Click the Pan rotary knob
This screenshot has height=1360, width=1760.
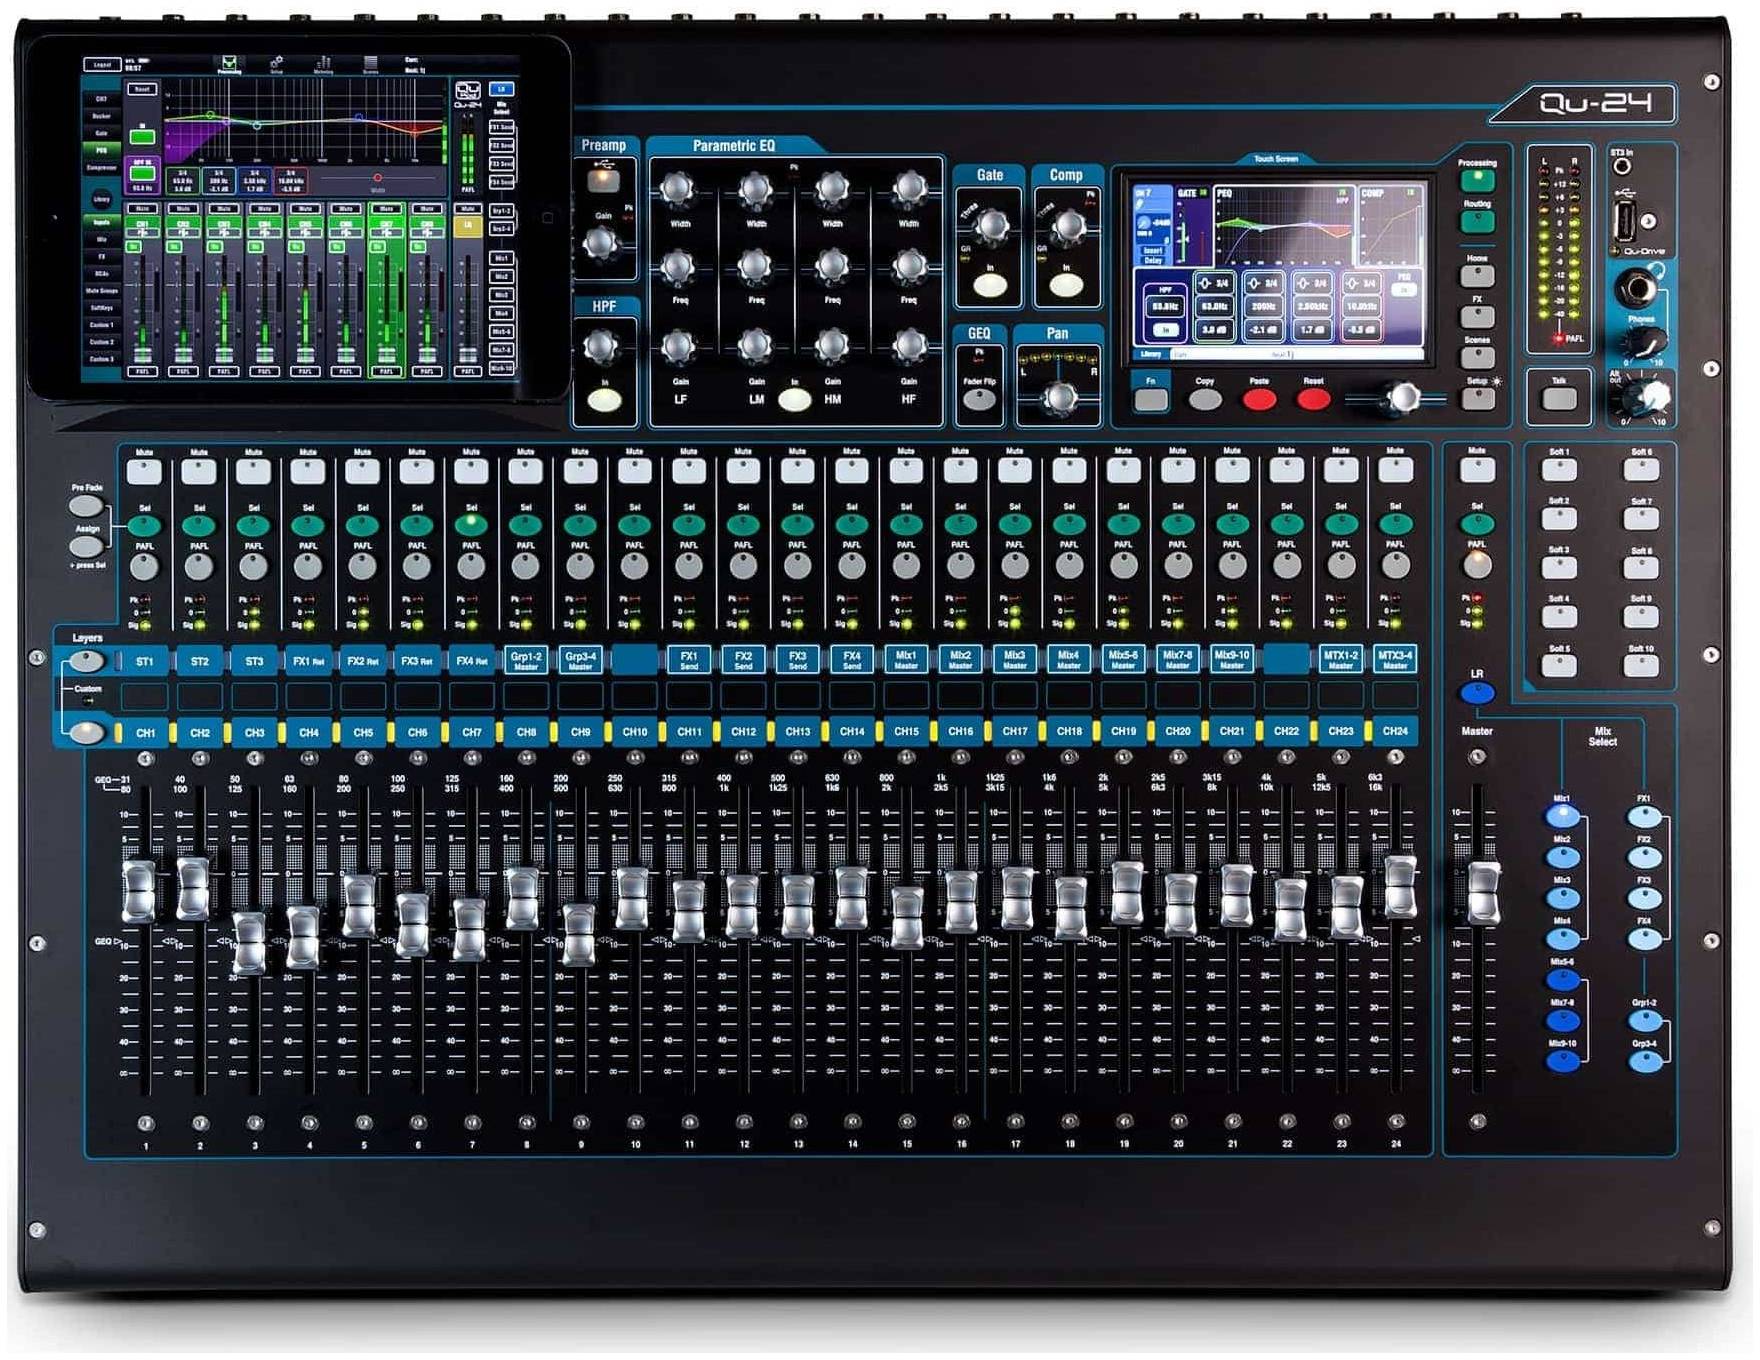(x=1060, y=398)
